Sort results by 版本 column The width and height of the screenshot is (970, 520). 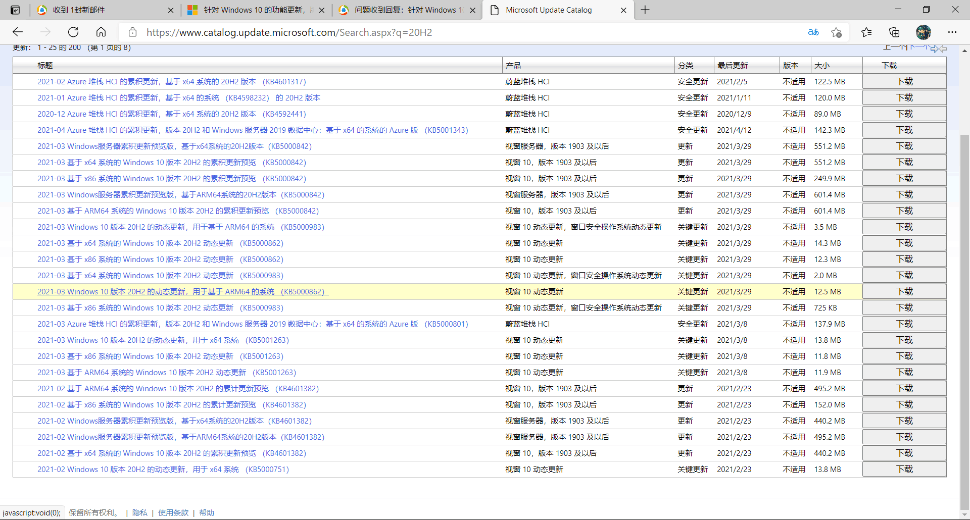pos(790,65)
